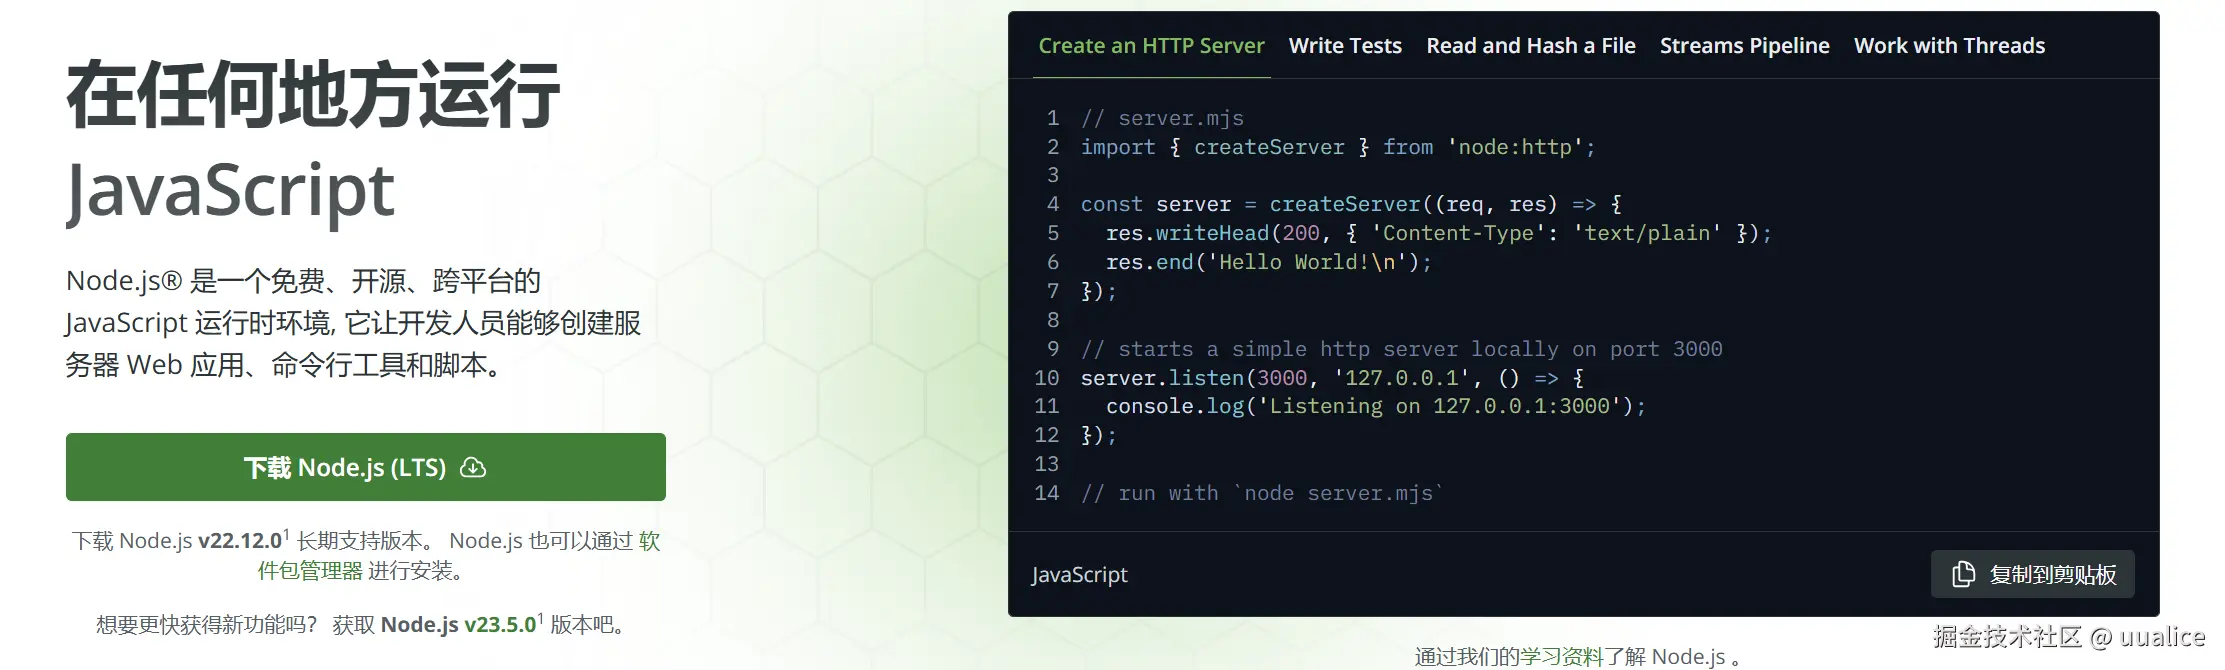Image resolution: width=2225 pixels, height=670 pixels.
Task: Click the v22.12.0 version text
Action: 240,541
